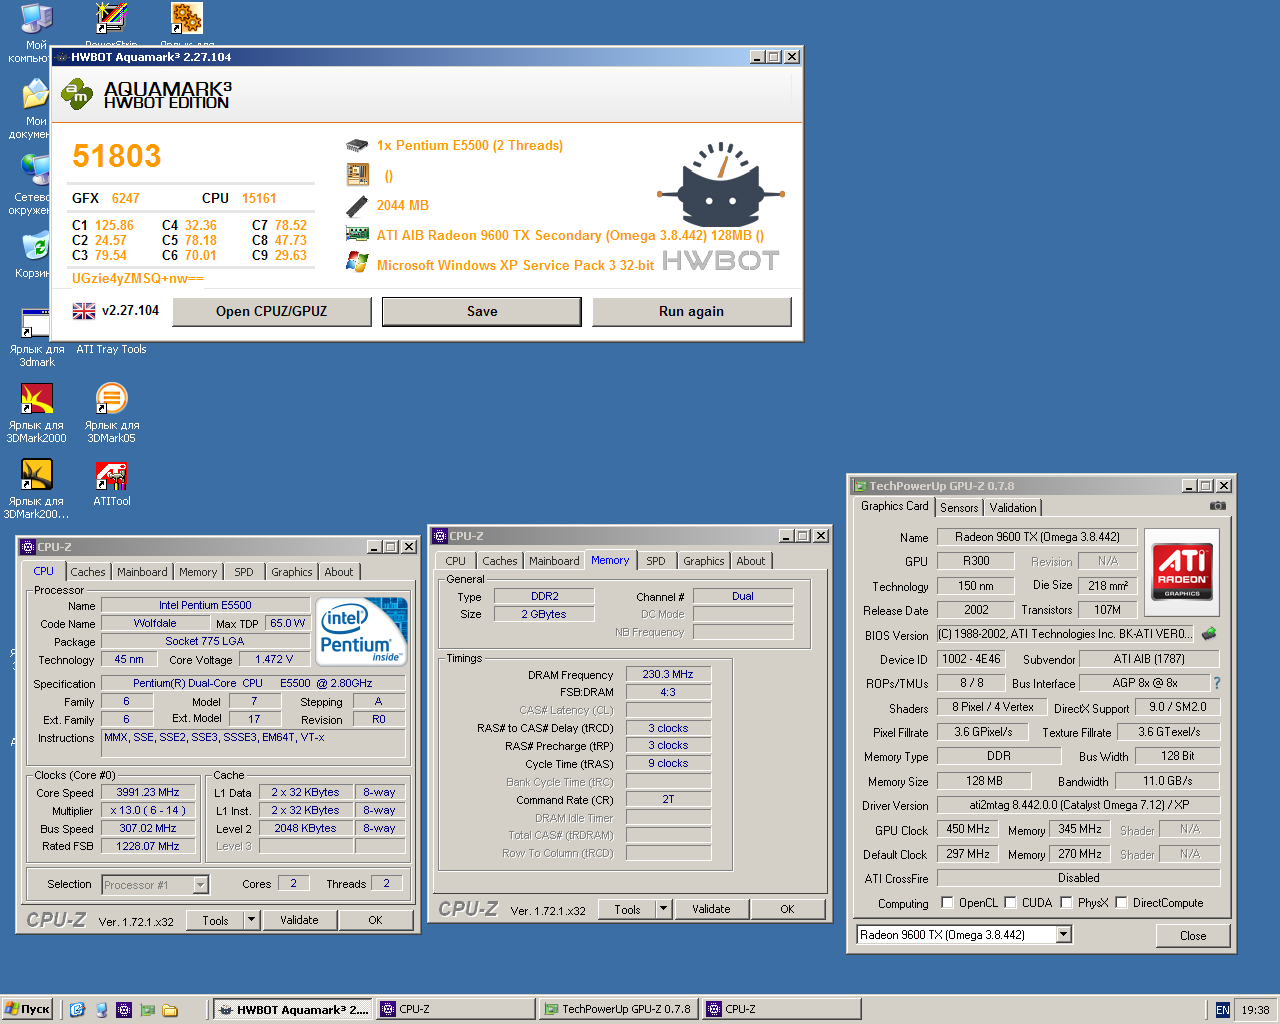Open SPD tab in CPU-Z Memory window

pos(656,561)
